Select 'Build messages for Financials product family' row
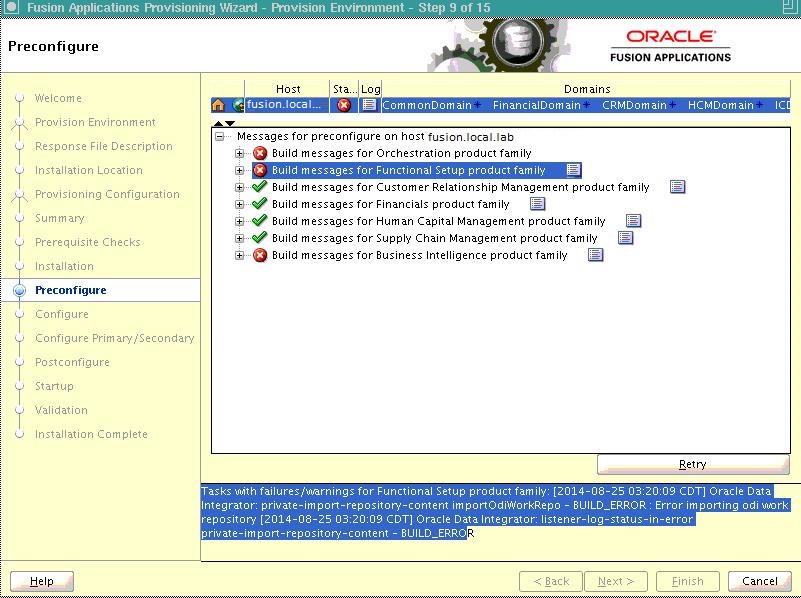This screenshot has width=801, height=598. click(391, 204)
